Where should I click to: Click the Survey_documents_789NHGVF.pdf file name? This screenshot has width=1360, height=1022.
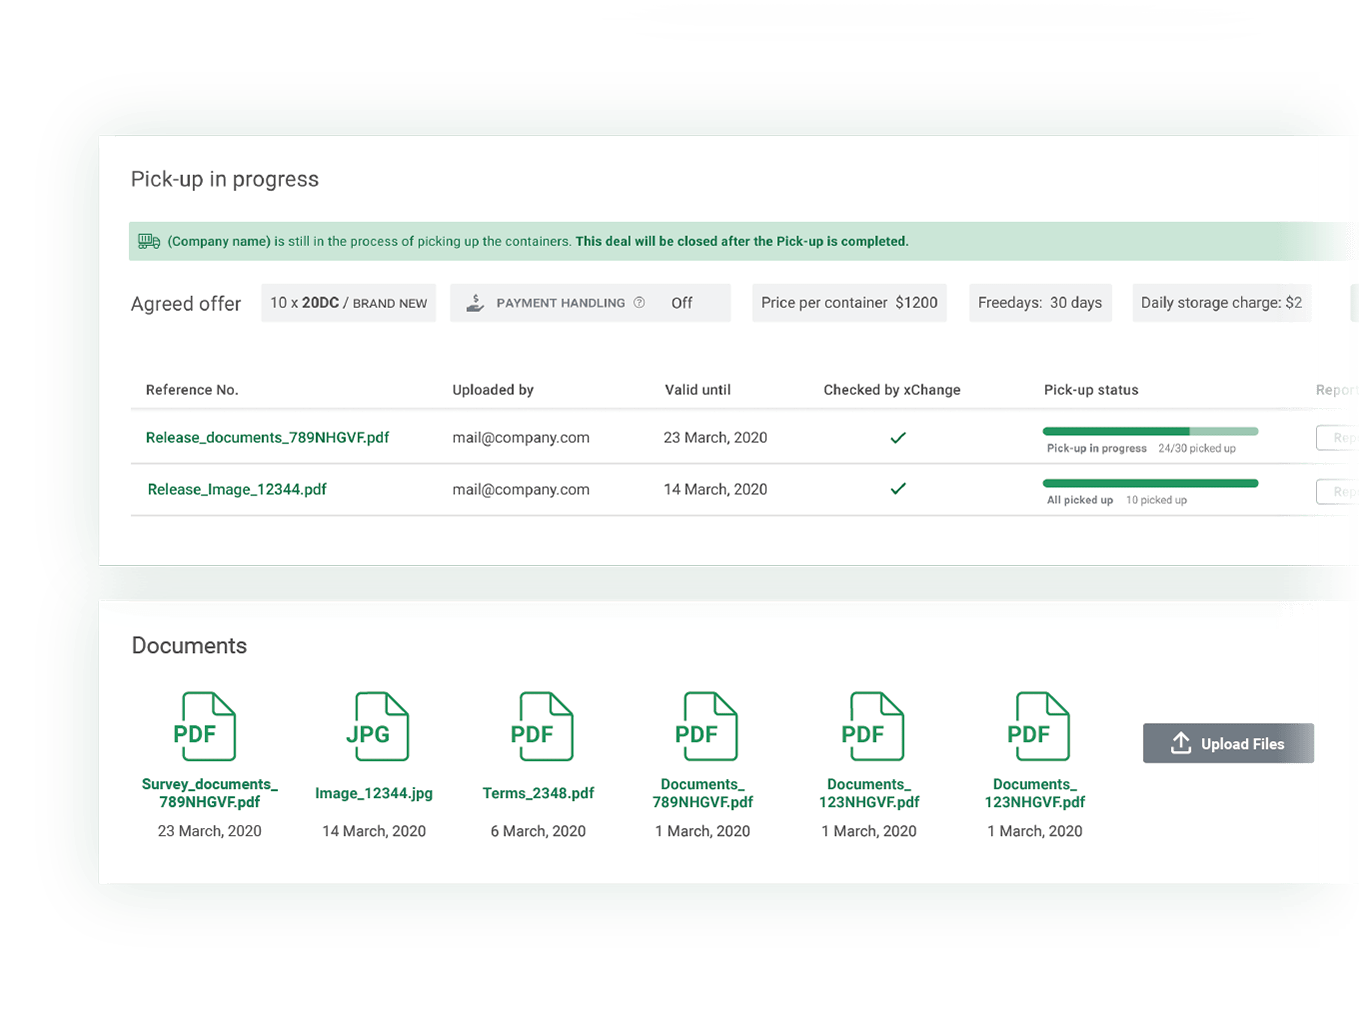pos(210,793)
